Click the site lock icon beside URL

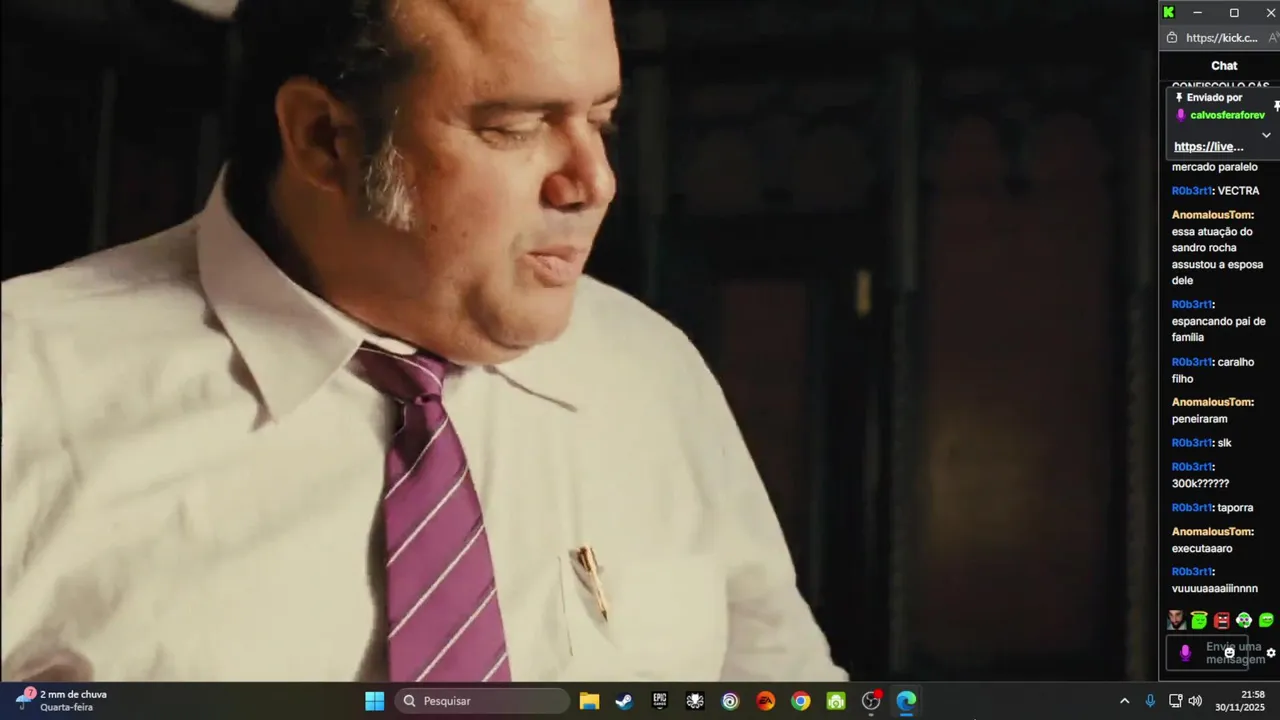[1172, 38]
